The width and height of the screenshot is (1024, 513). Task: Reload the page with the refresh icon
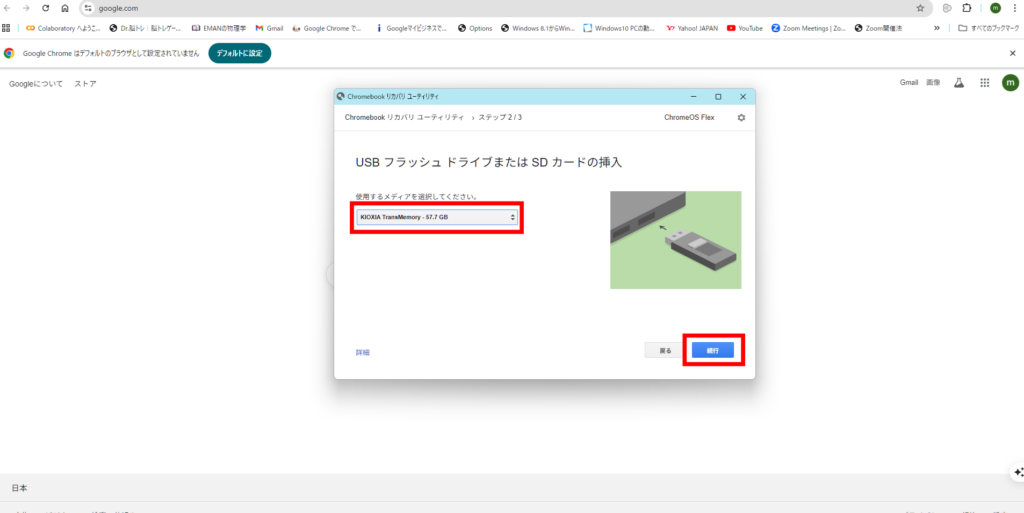(45, 8)
